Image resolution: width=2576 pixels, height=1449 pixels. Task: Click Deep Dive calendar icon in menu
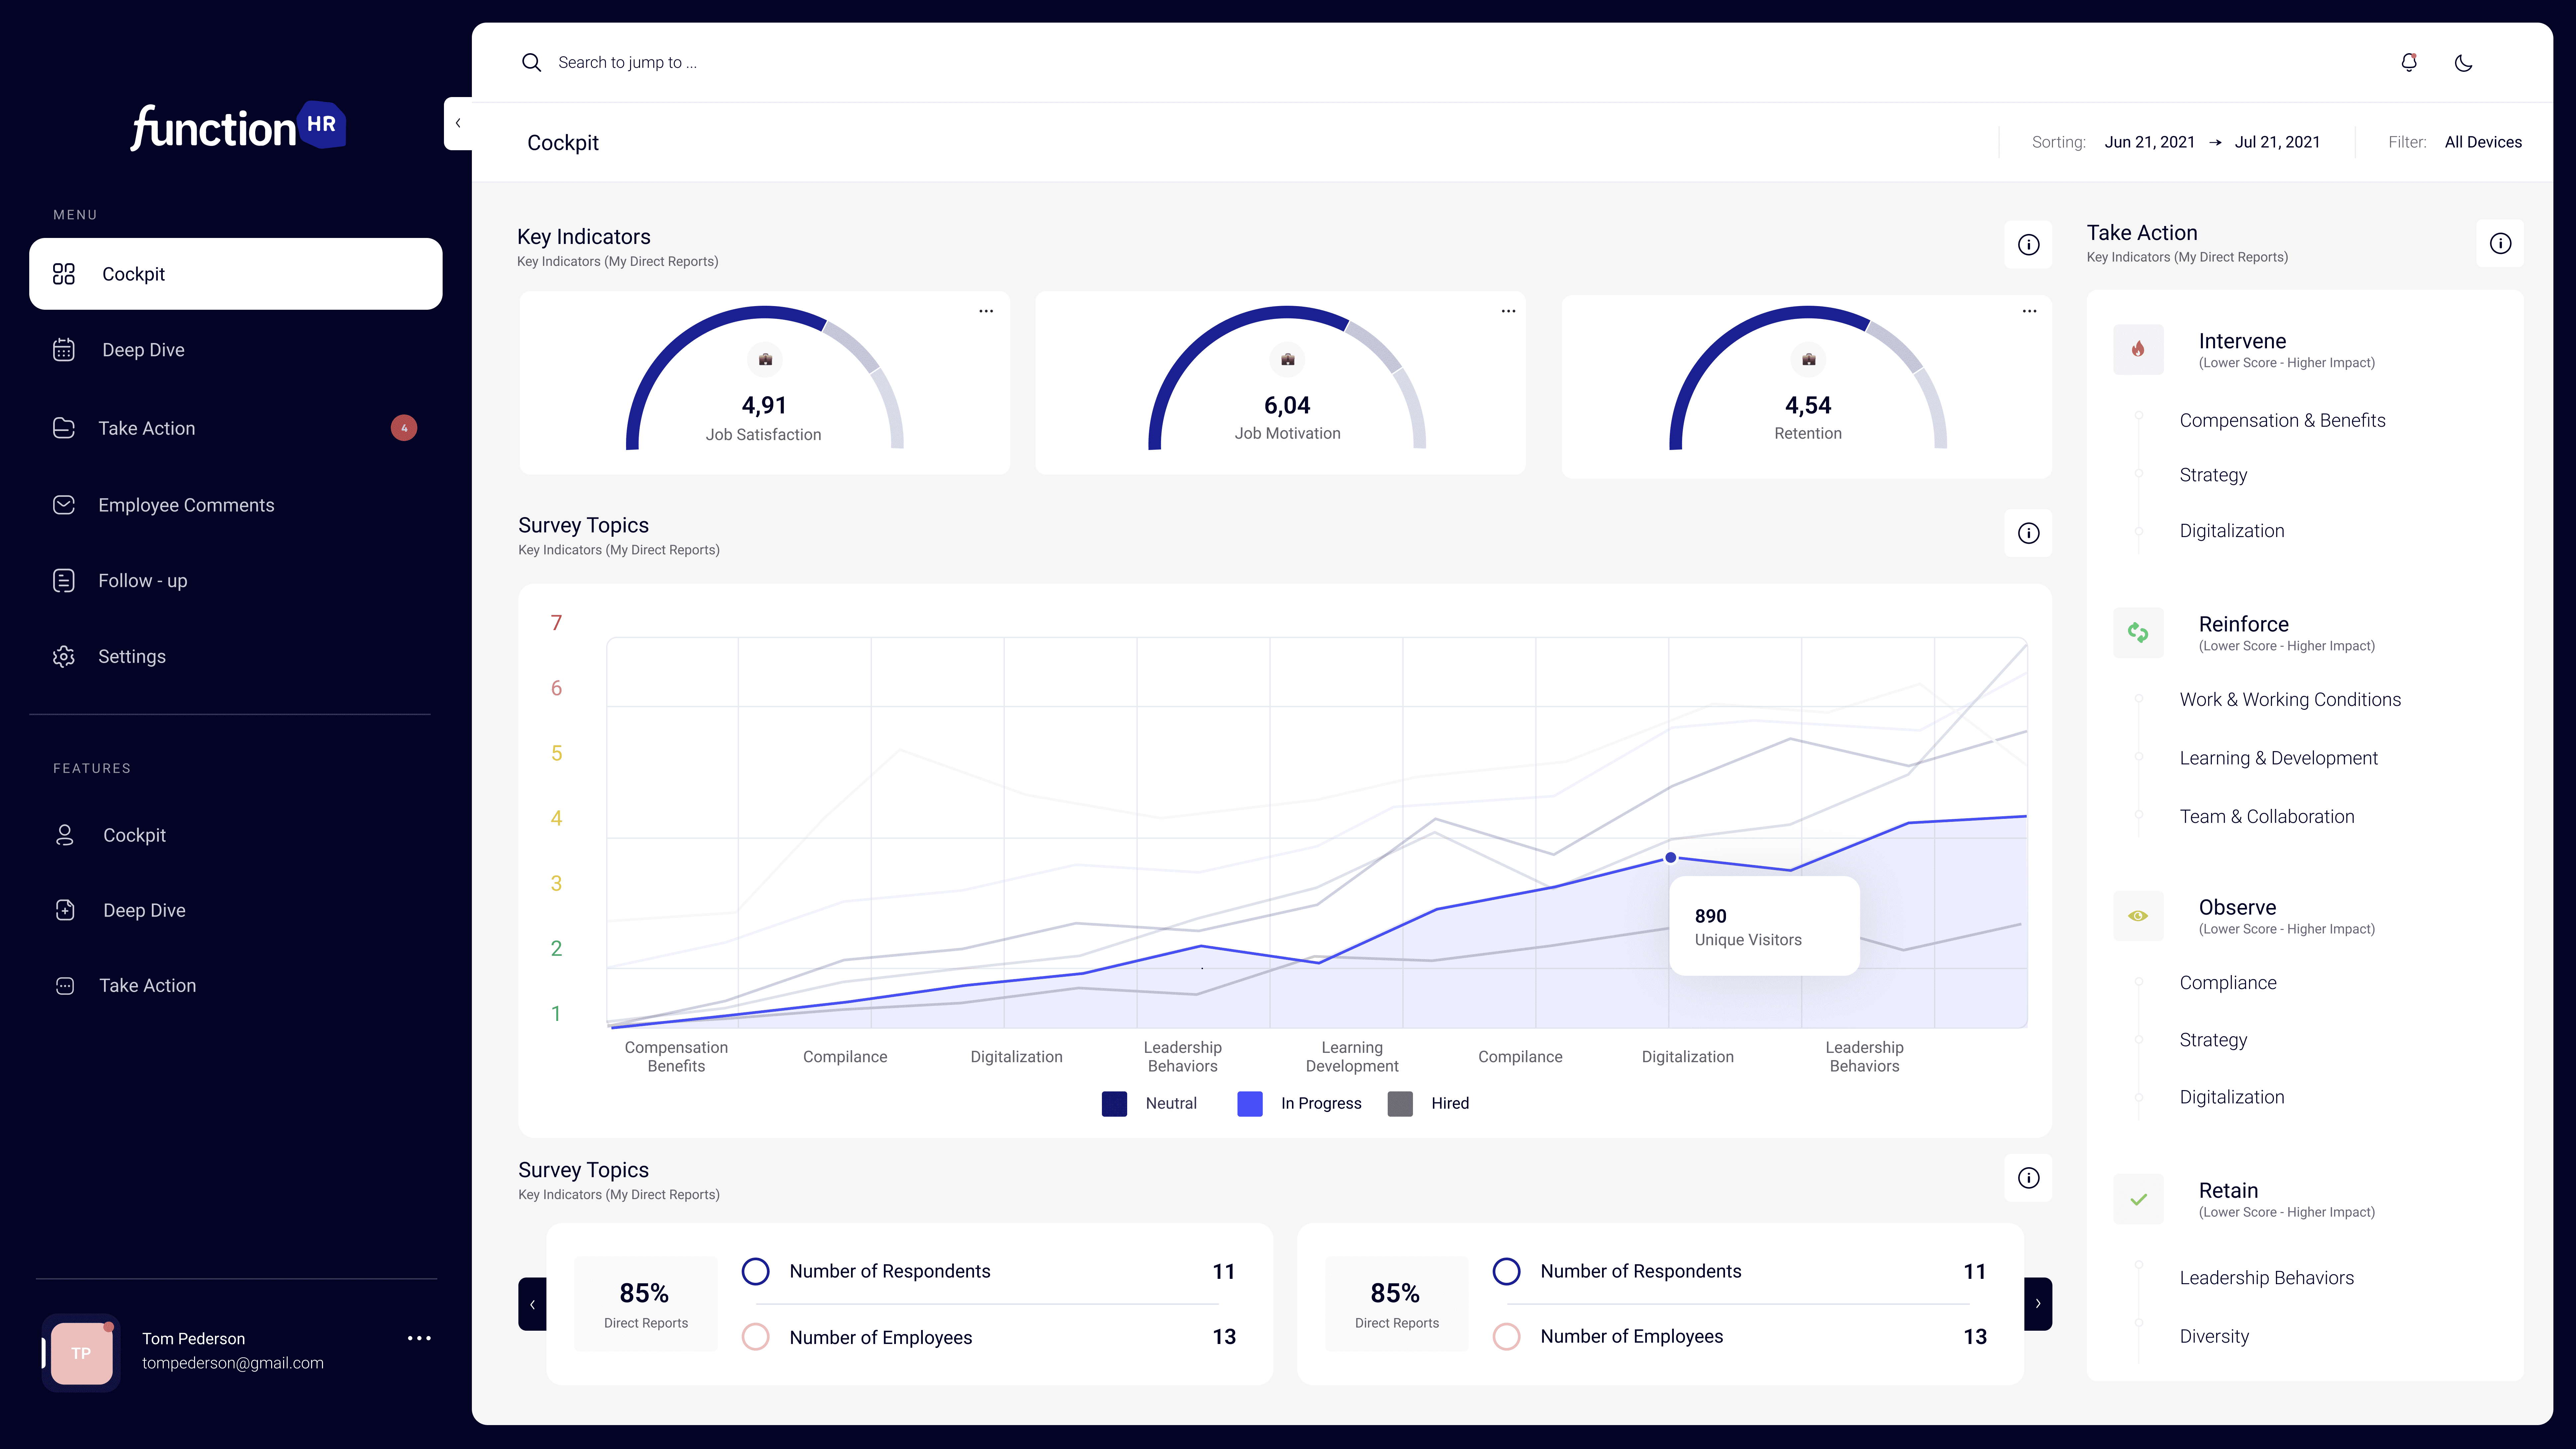(x=64, y=350)
